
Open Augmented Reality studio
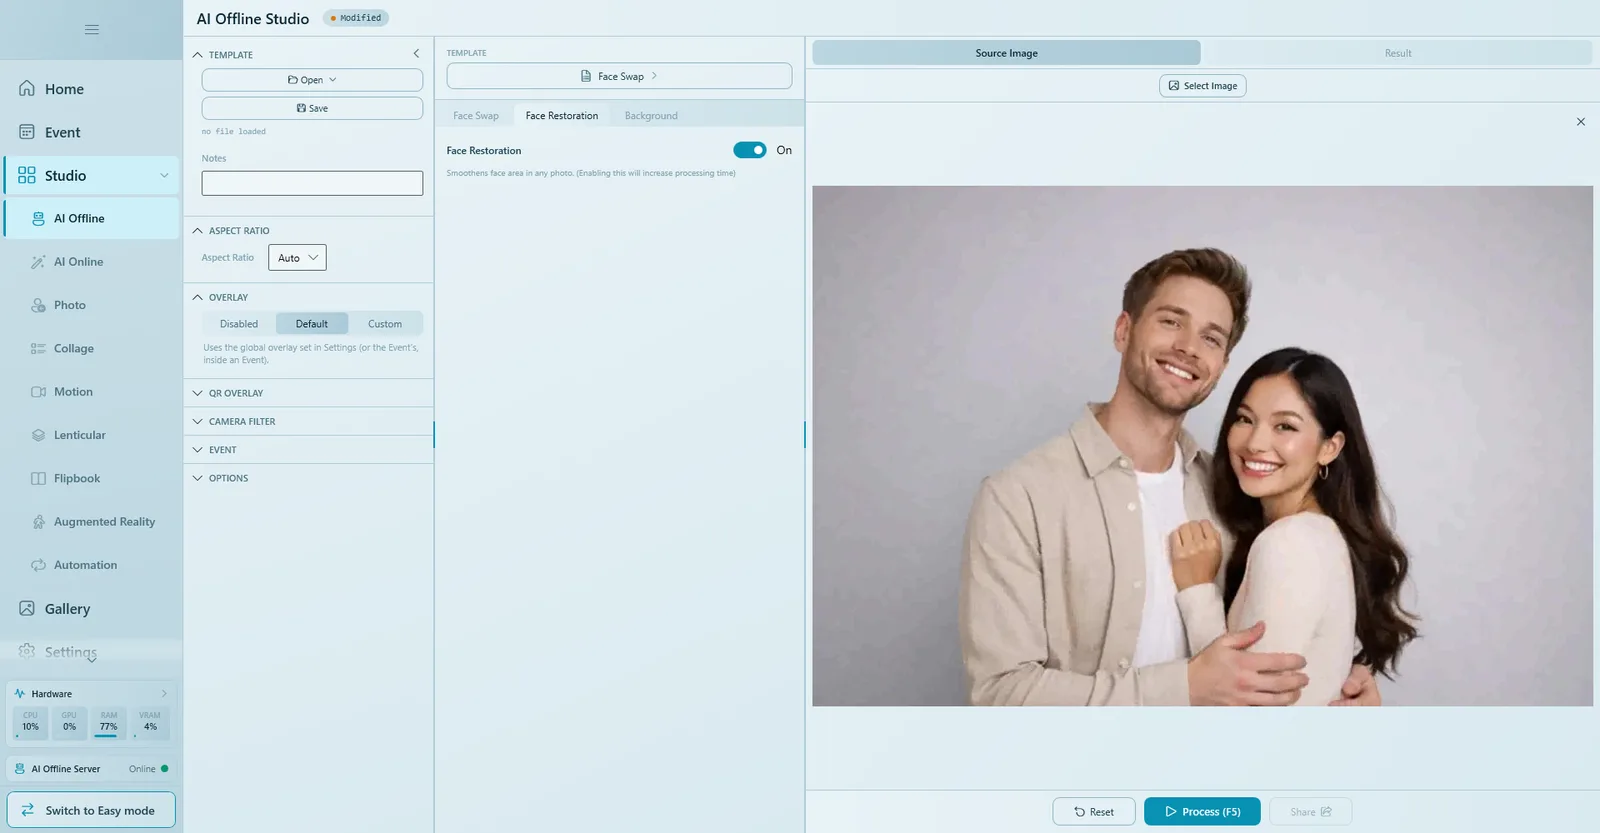91,522
